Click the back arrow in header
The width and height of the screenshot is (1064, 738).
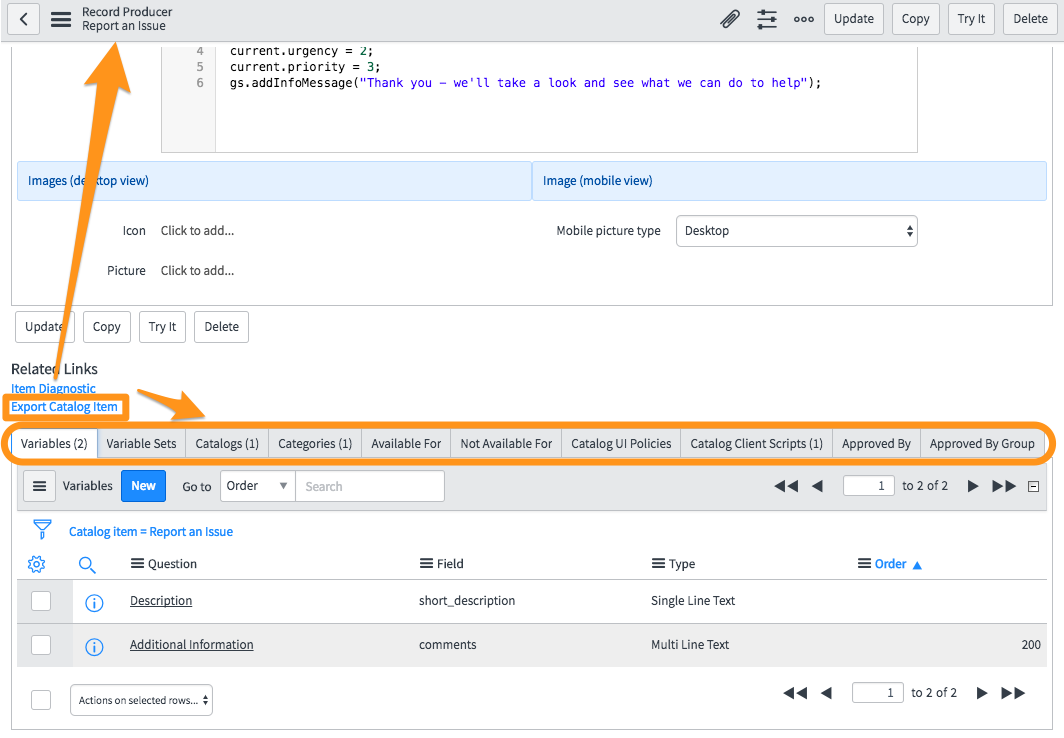coord(24,19)
